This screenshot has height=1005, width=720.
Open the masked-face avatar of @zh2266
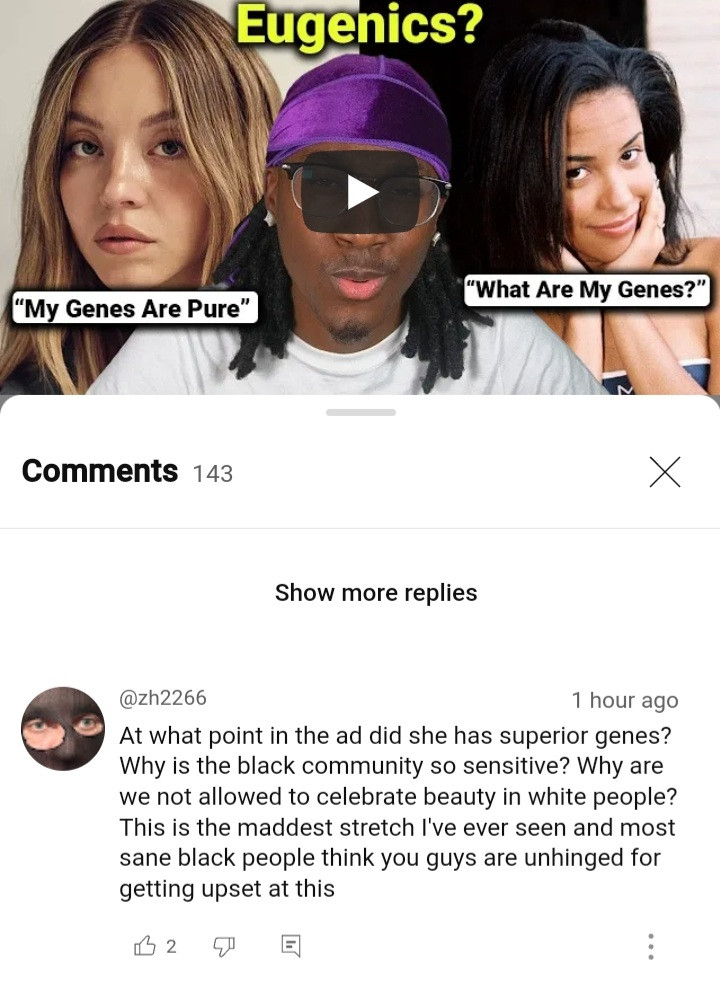click(x=63, y=729)
